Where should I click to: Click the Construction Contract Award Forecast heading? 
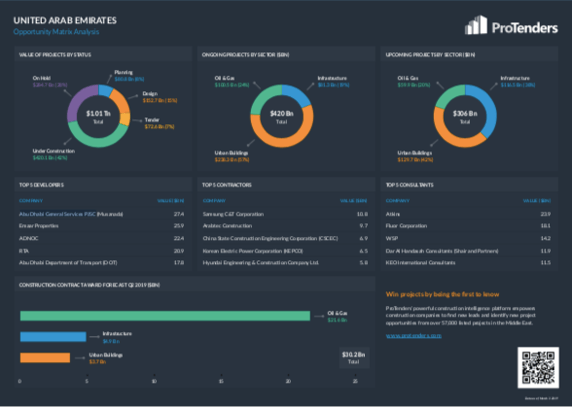pos(89,285)
